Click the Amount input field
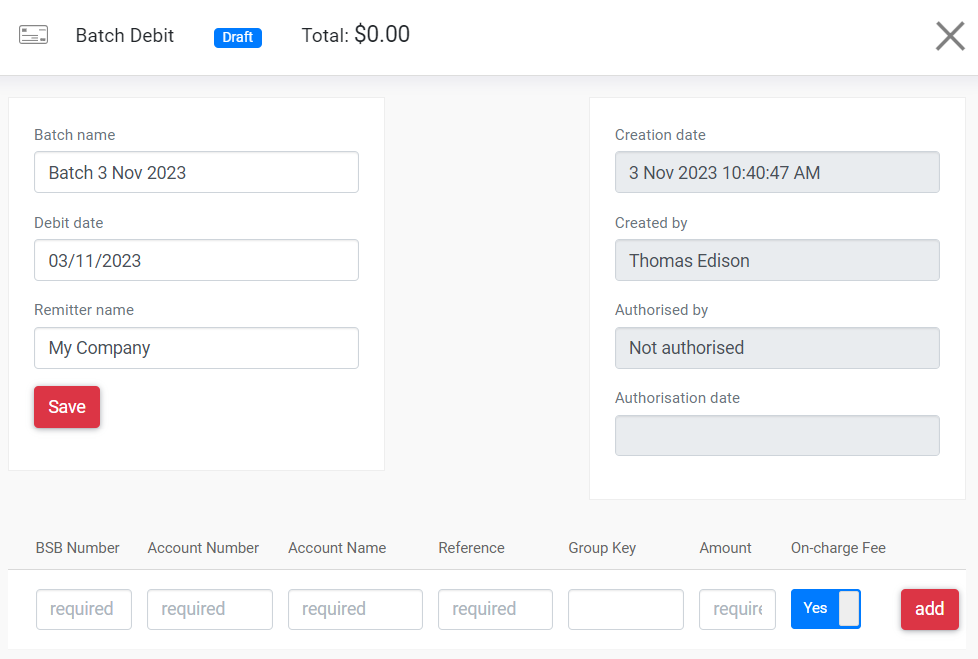The width and height of the screenshot is (978, 659). click(737, 609)
